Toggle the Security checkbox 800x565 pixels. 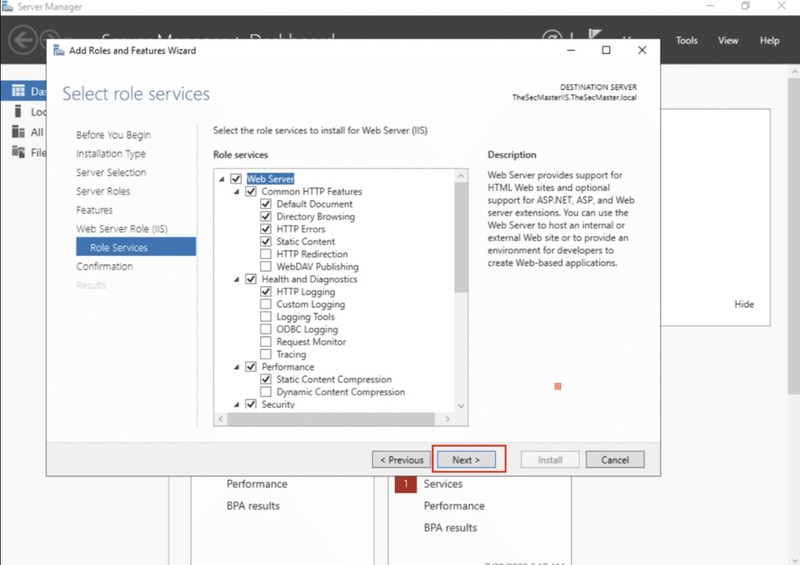click(251, 404)
